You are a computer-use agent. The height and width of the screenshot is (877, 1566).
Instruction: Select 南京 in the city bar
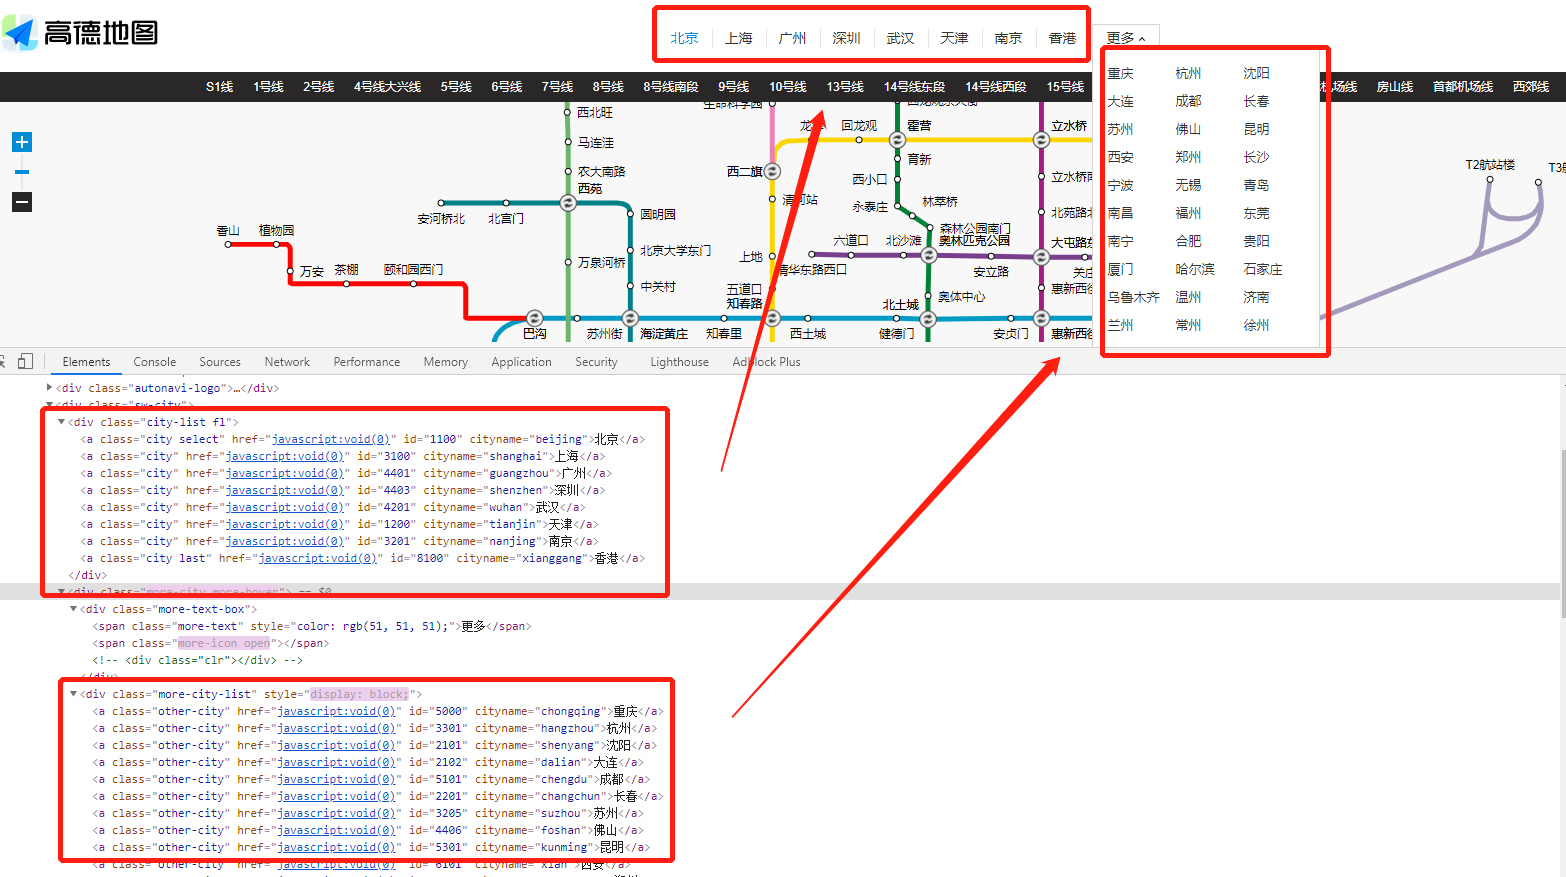click(x=1008, y=38)
